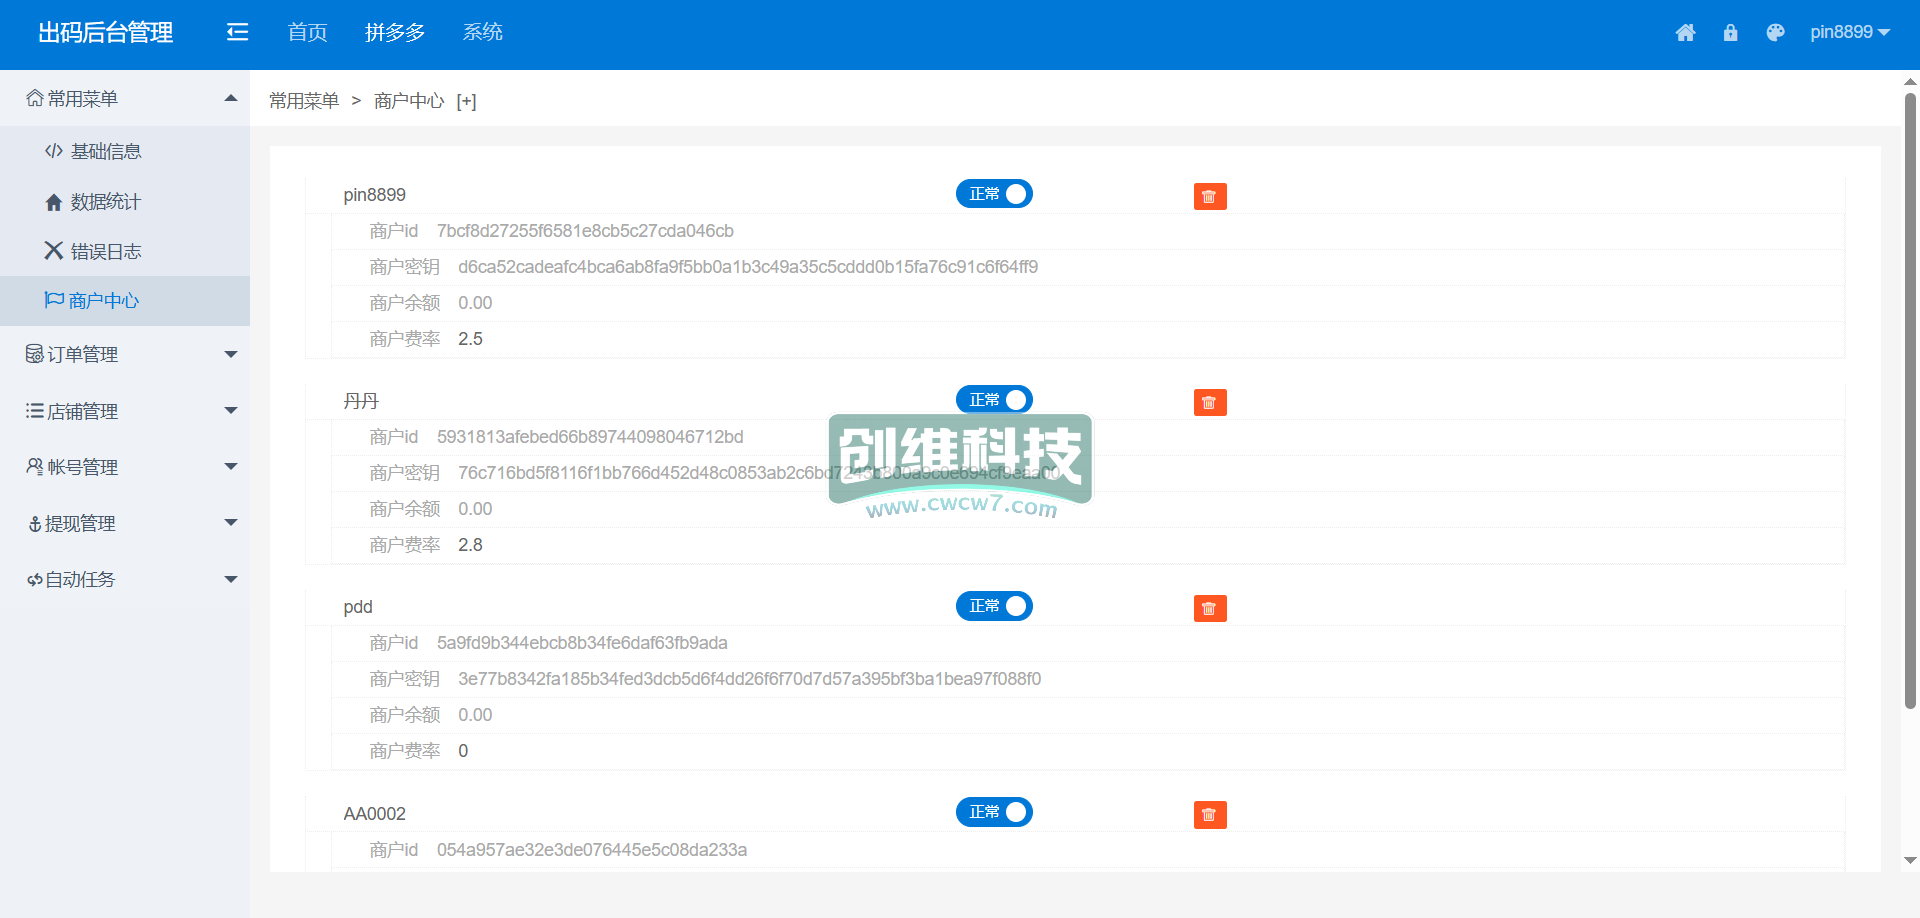Click the home icon in top right
The width and height of the screenshot is (1920, 918).
[1685, 33]
